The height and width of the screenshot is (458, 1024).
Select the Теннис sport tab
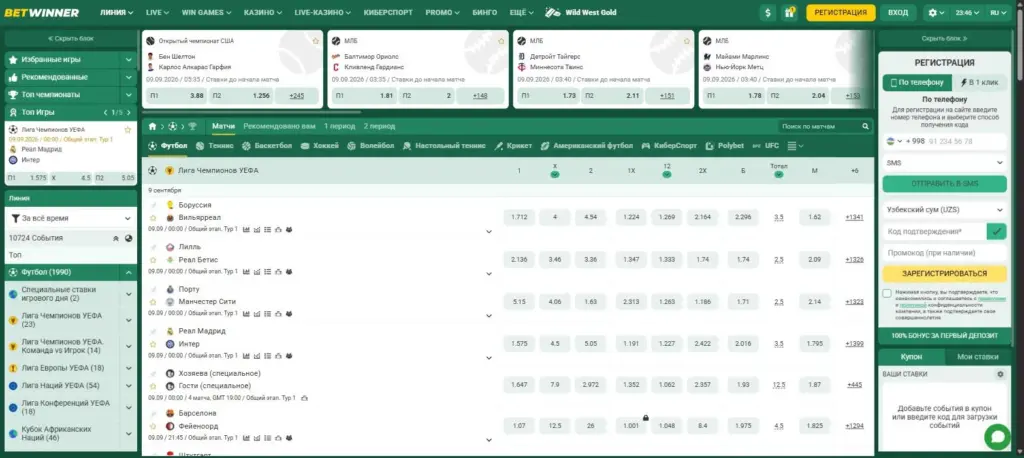(215, 146)
